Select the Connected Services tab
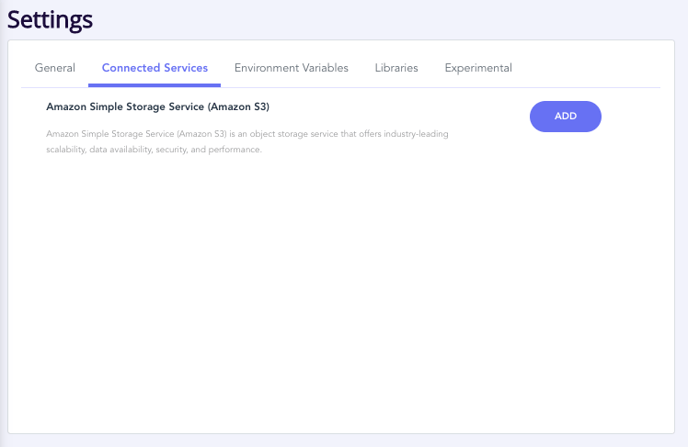Viewport: 688px width, 447px height. (154, 68)
